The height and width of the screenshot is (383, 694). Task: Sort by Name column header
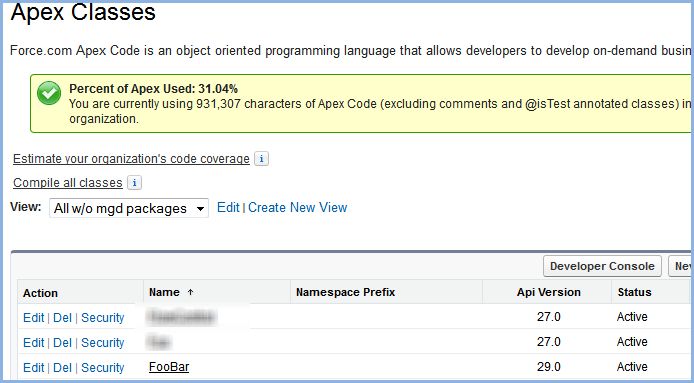(x=164, y=292)
